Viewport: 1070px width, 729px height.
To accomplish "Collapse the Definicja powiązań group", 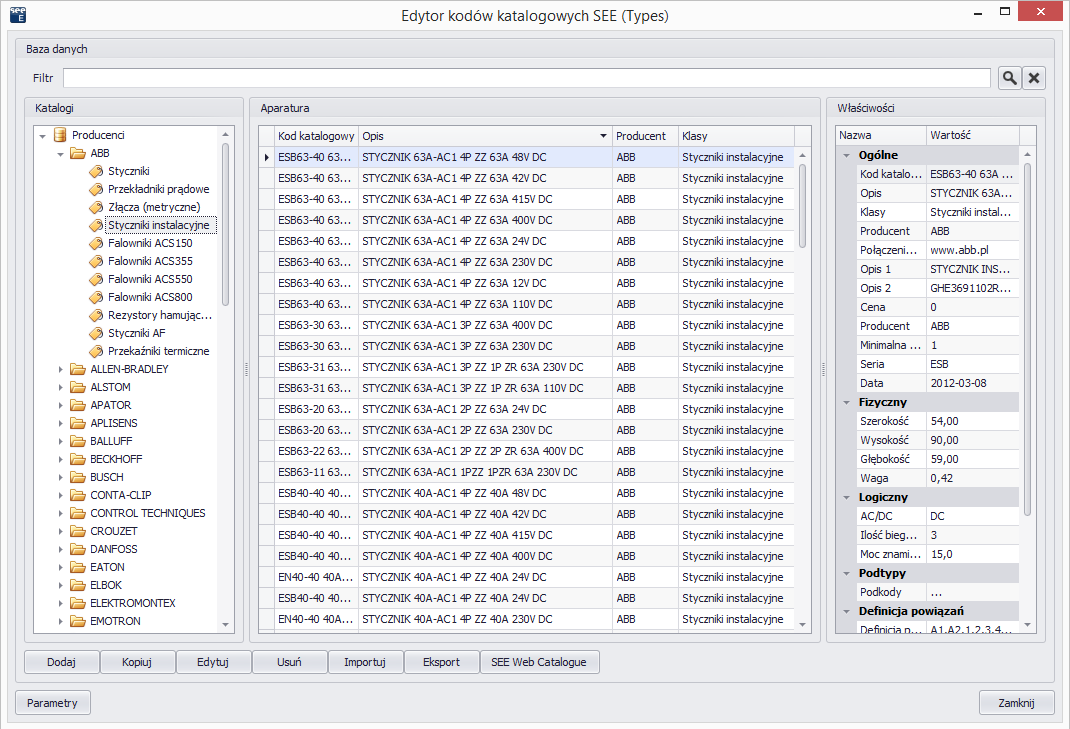I will click(847, 612).
